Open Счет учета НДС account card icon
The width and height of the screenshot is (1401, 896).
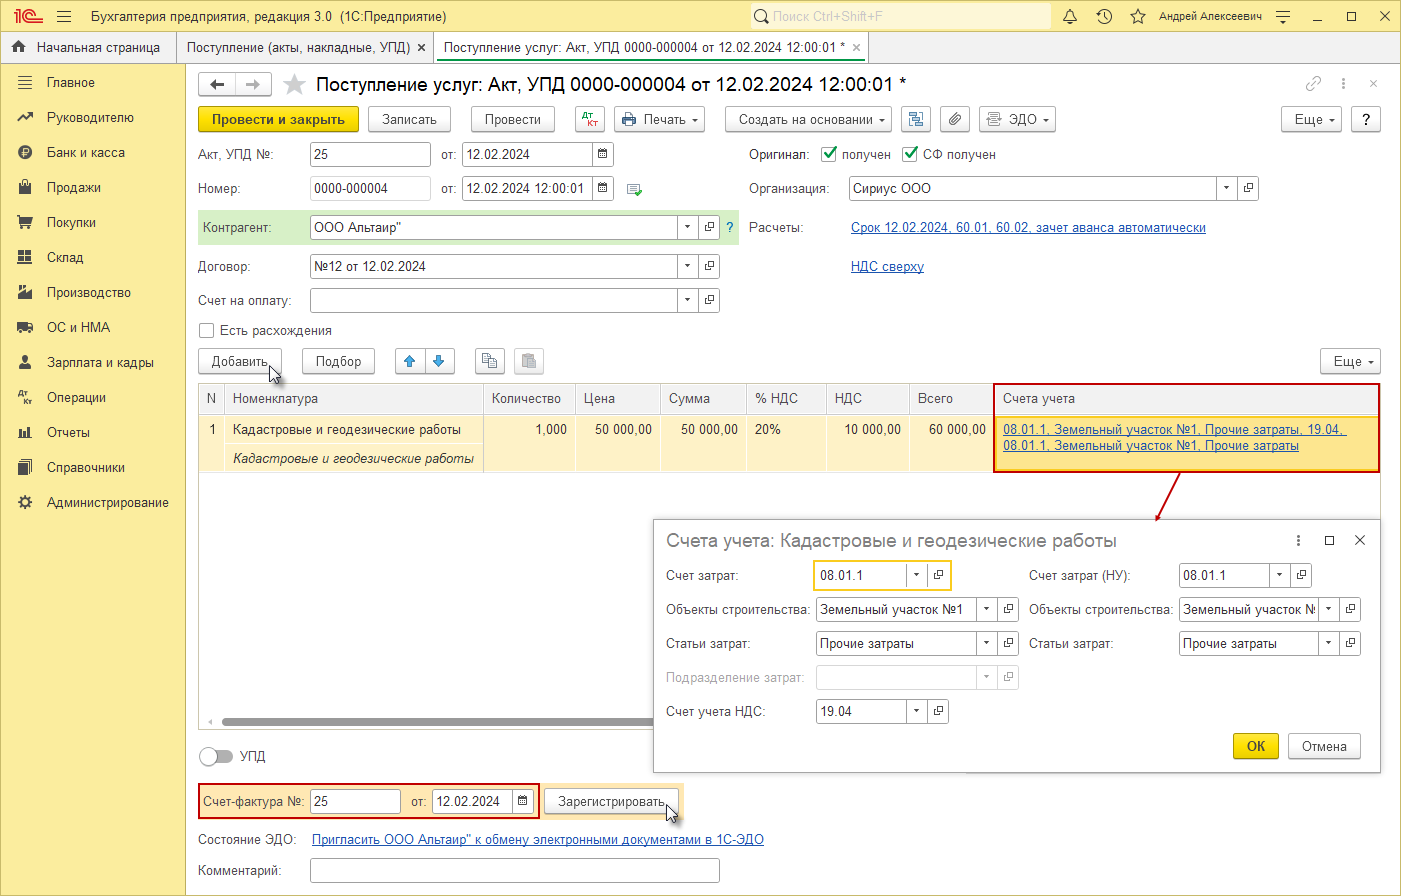click(938, 711)
